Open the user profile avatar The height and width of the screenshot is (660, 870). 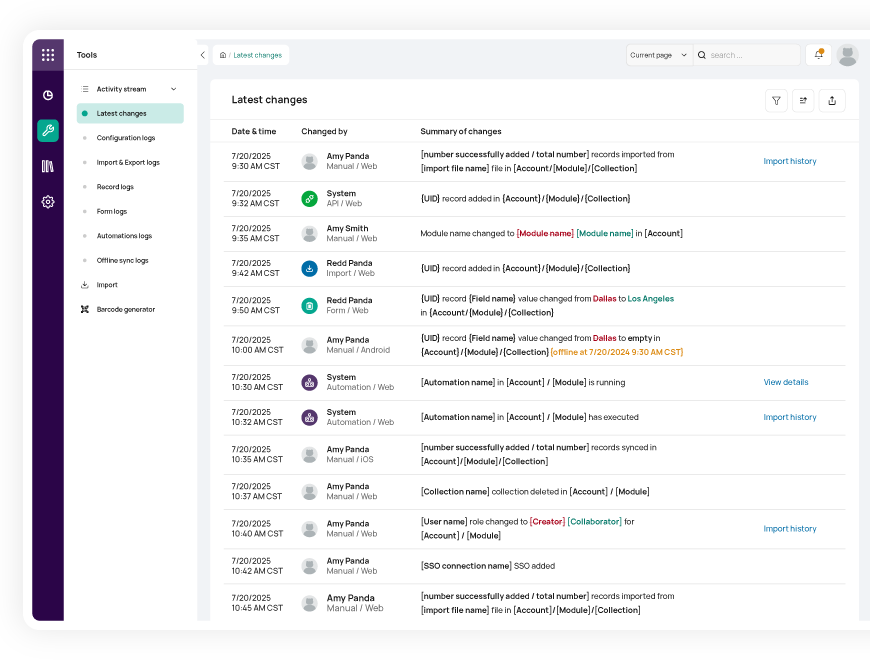coord(847,55)
